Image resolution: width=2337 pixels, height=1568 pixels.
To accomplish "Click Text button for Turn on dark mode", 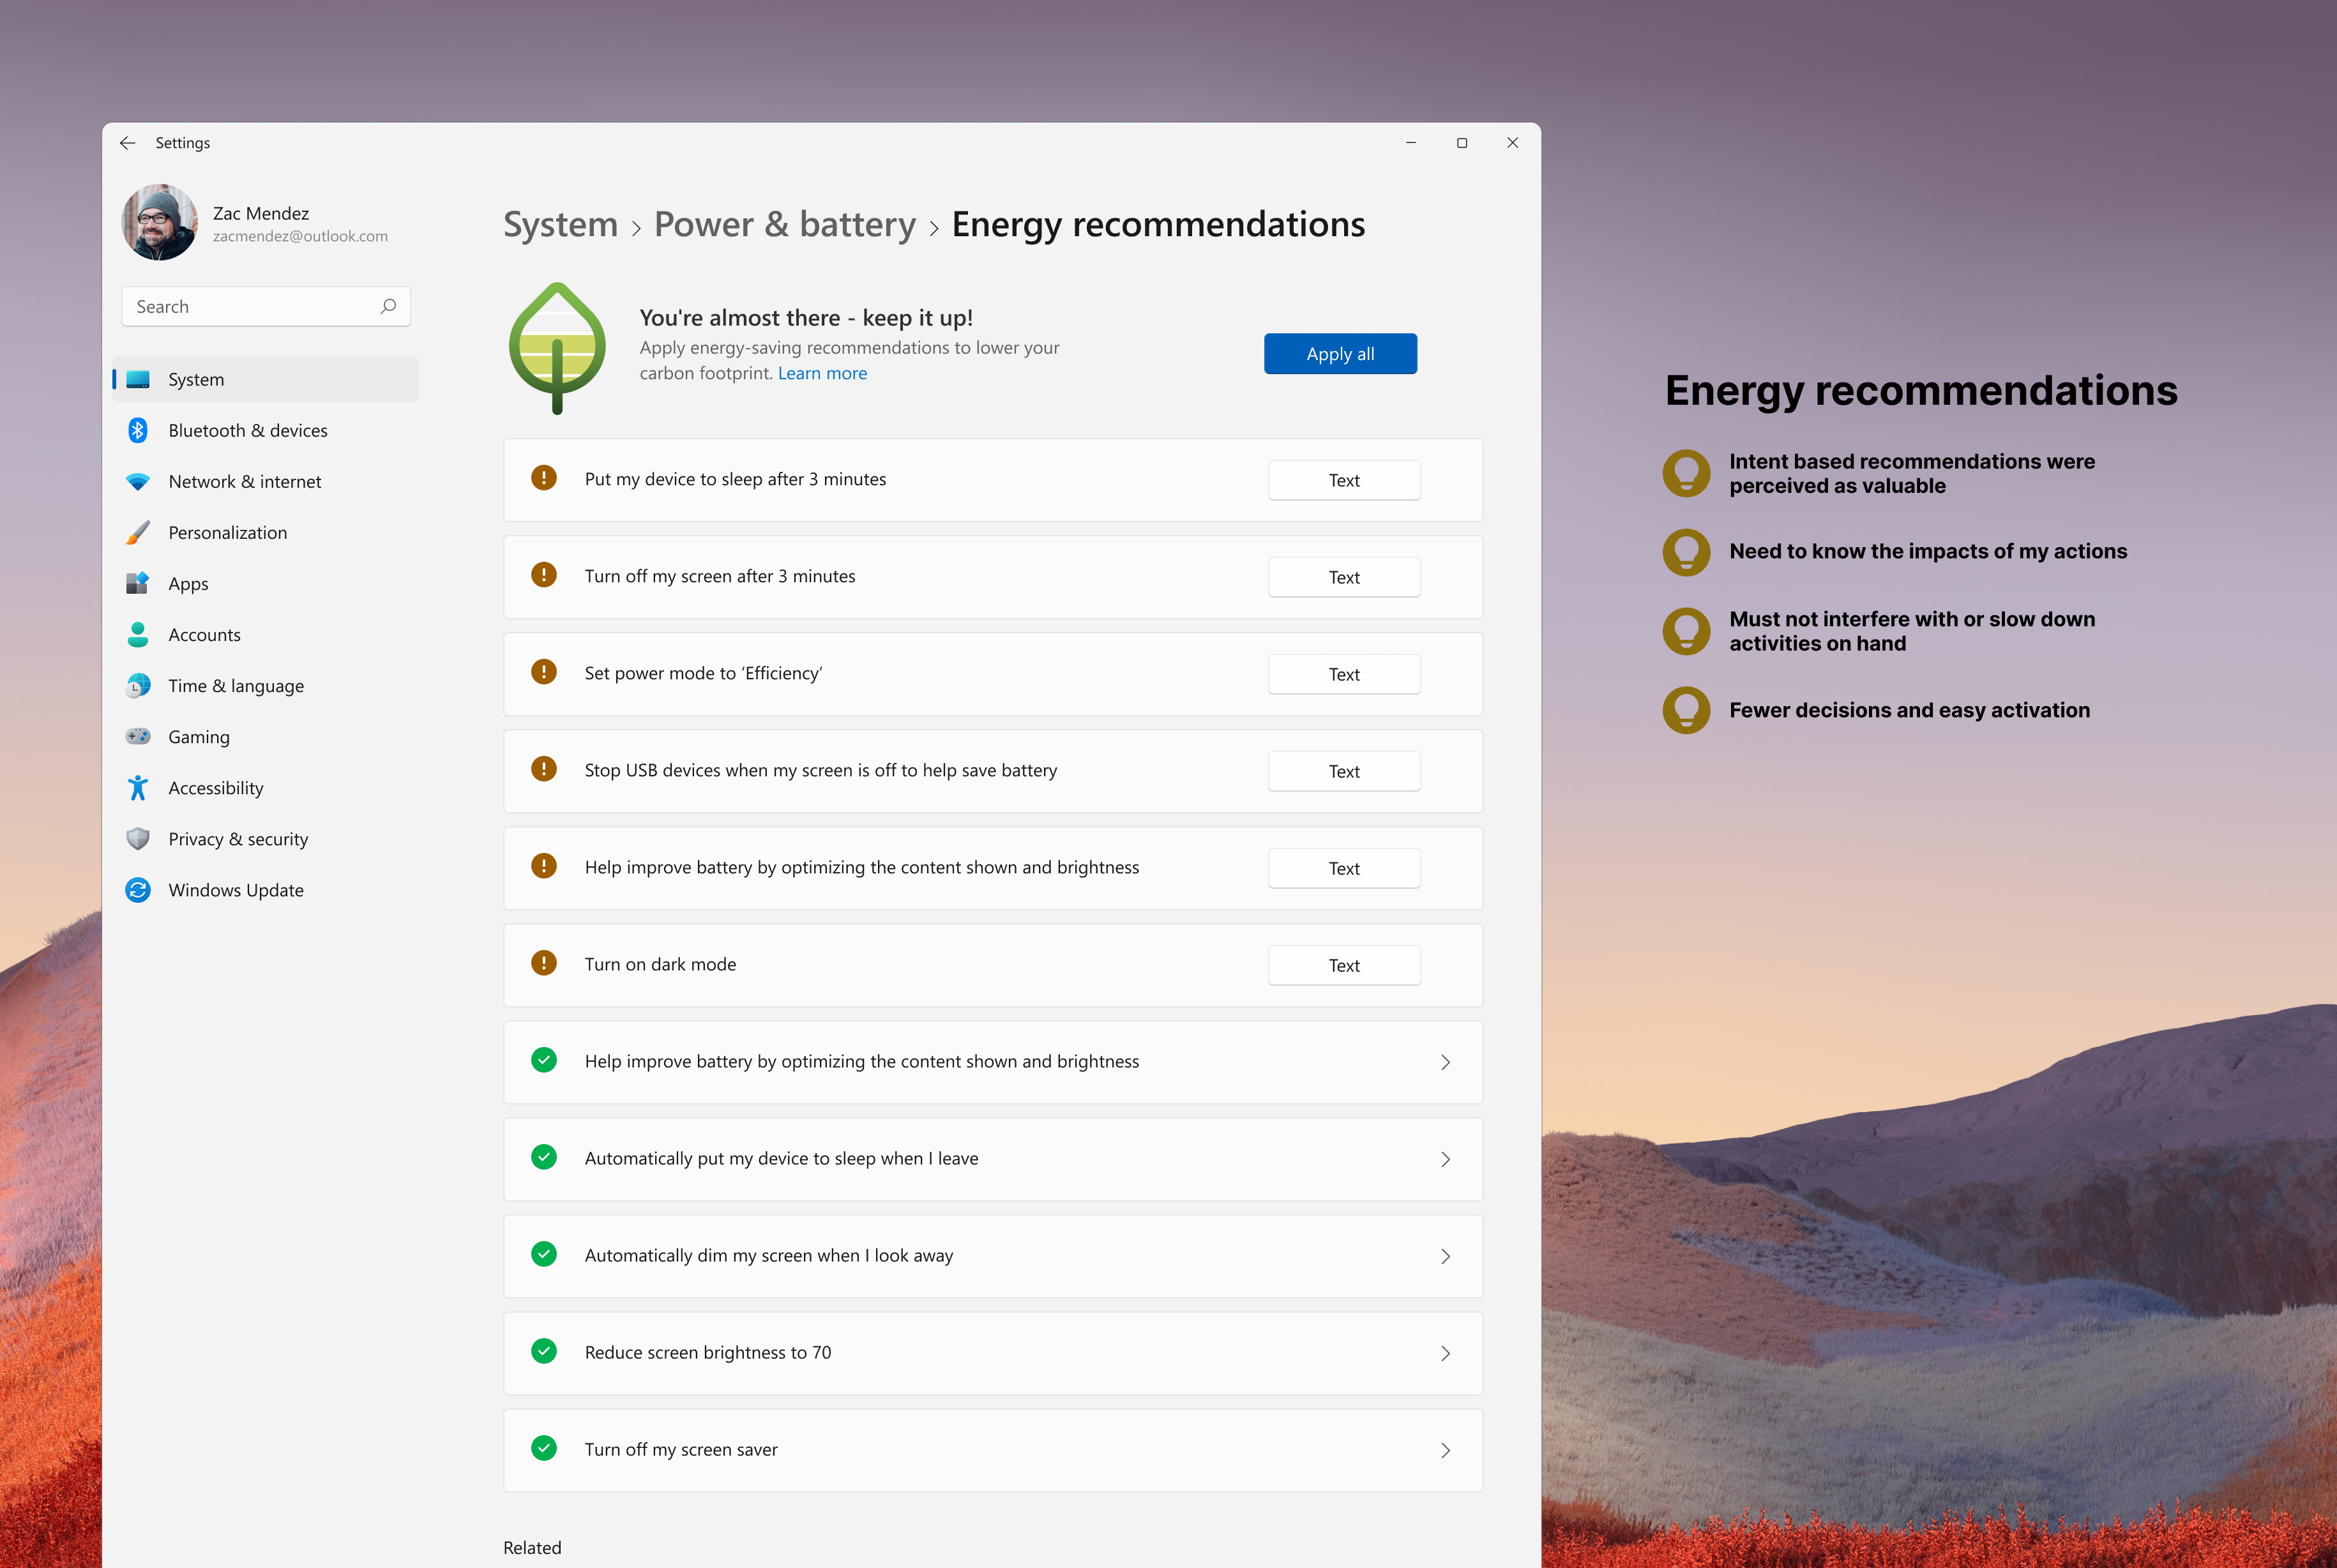I will (1344, 965).
